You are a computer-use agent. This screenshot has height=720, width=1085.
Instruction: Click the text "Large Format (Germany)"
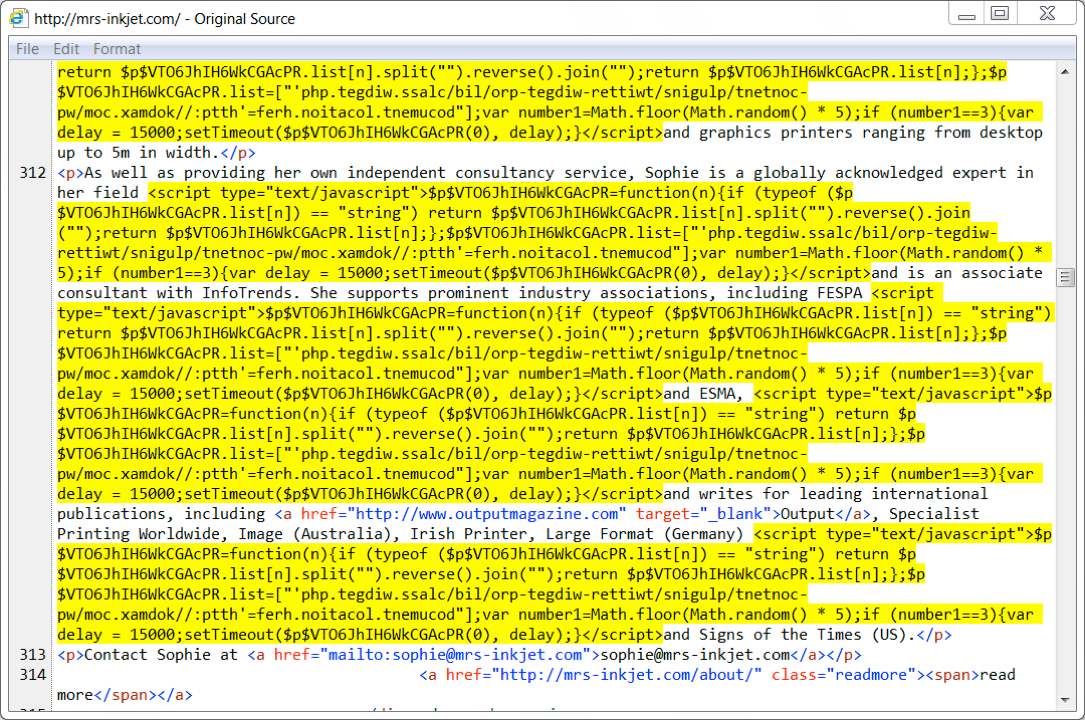tap(644, 534)
